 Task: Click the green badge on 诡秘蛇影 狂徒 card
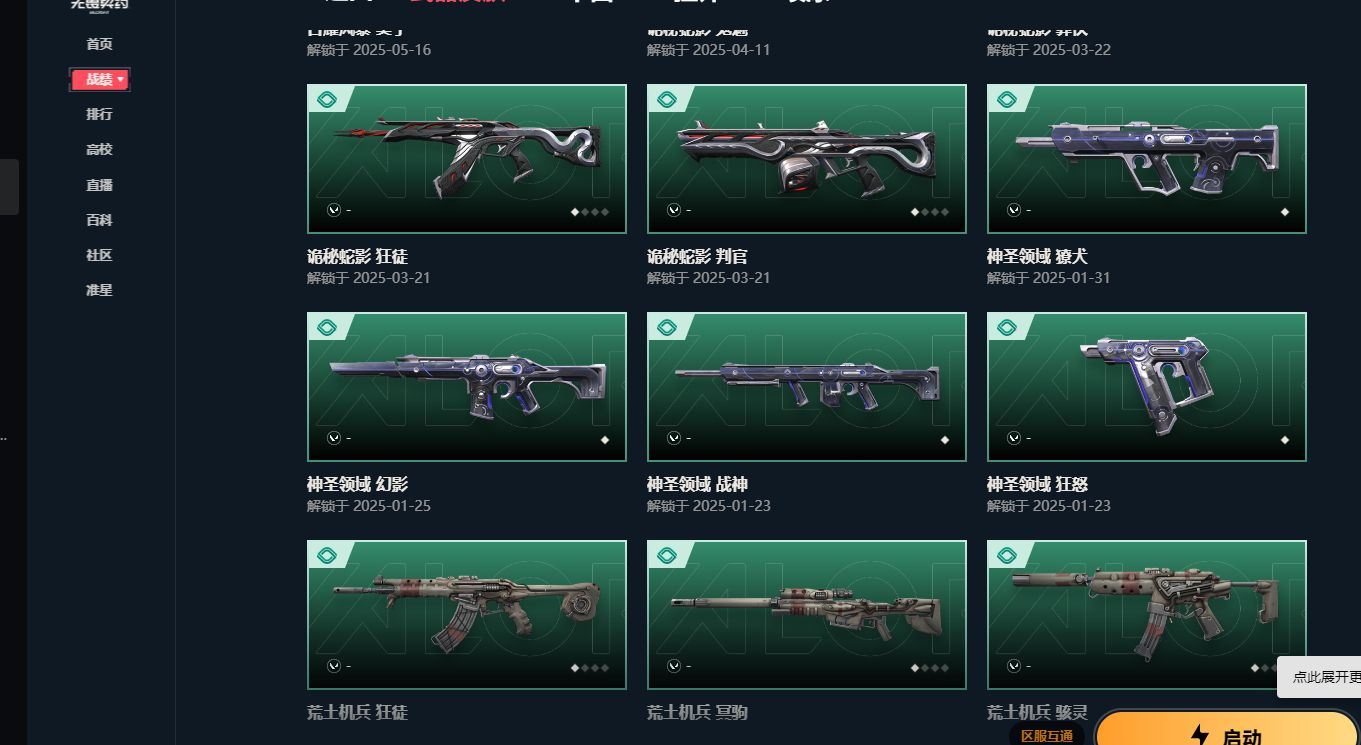(x=326, y=99)
